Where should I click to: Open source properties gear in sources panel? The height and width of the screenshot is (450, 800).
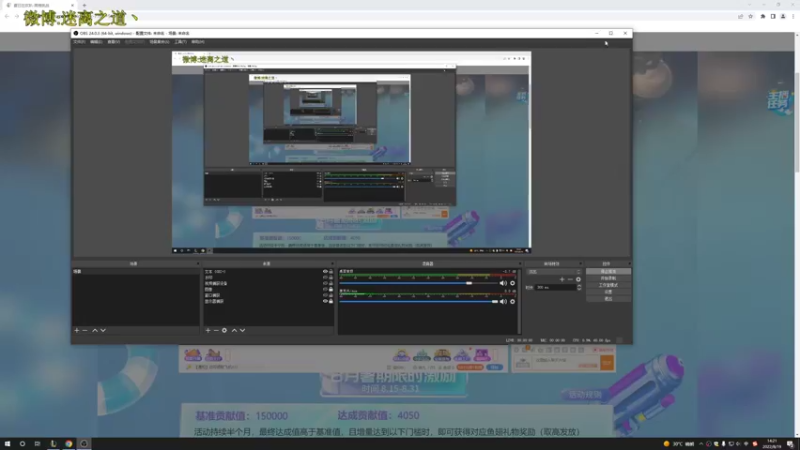coord(224,331)
